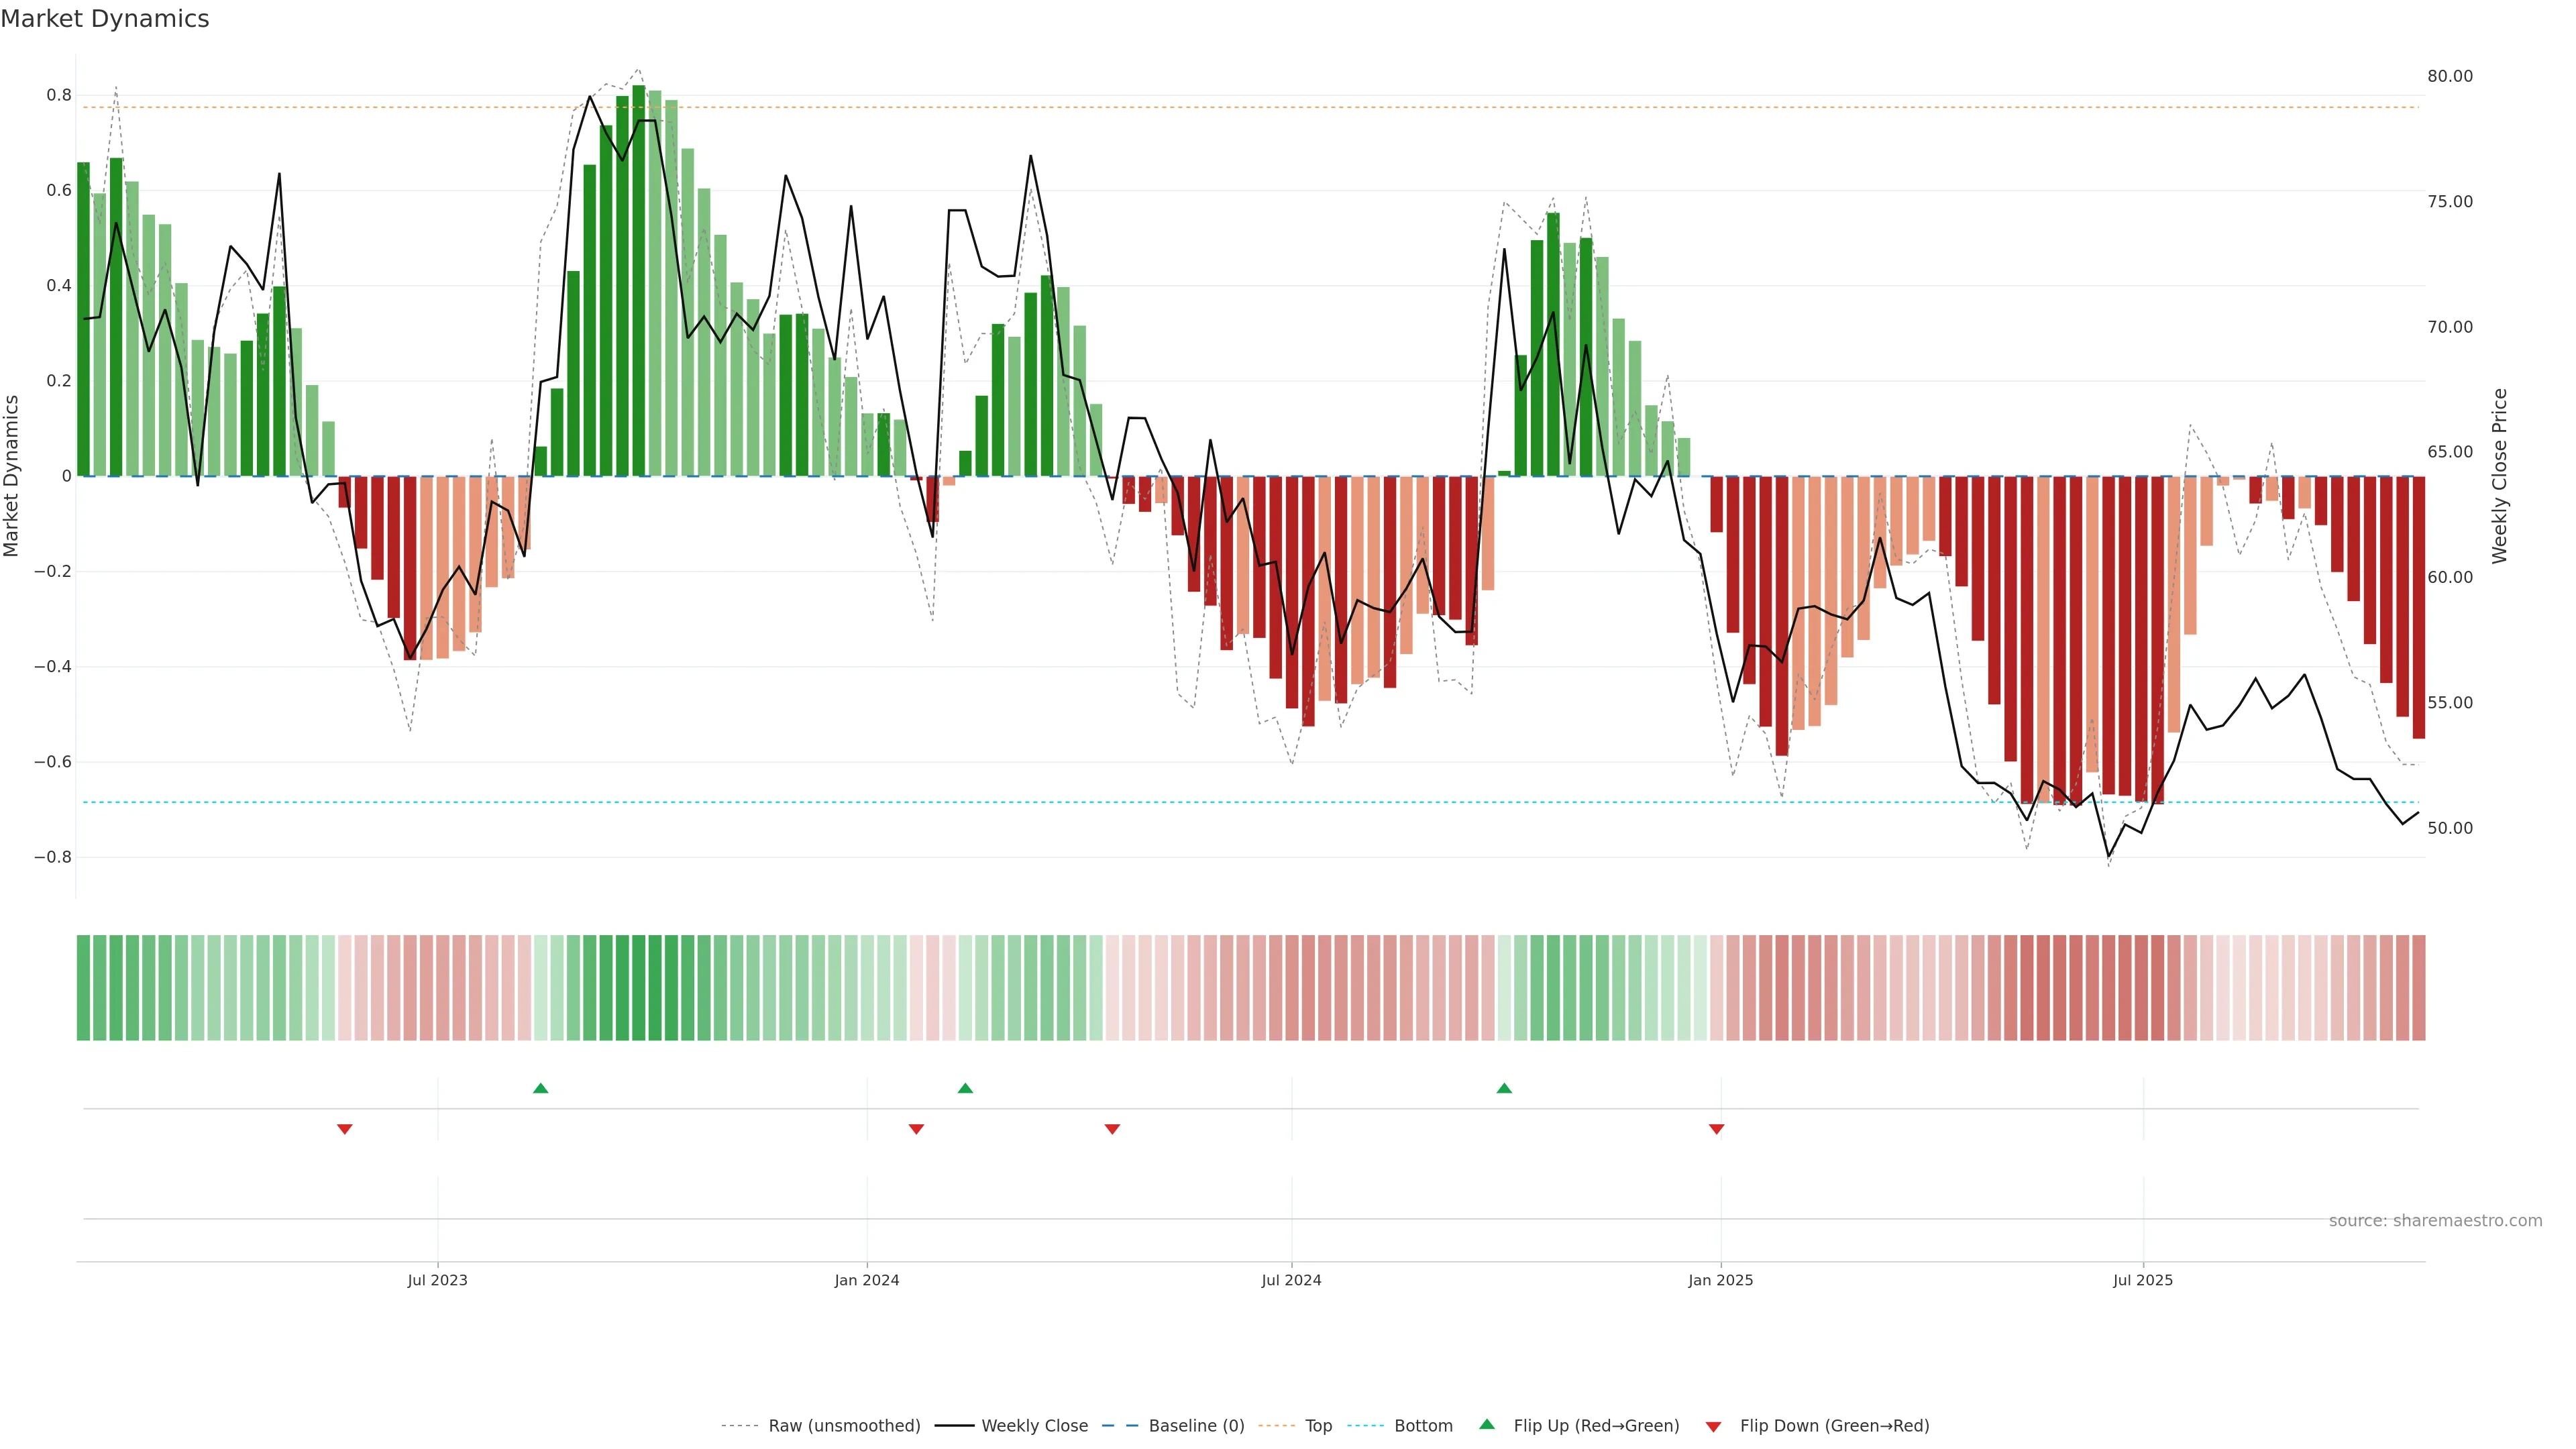Click the source: sharemaestro.com text
The width and height of the screenshot is (2576, 1449).
click(x=2435, y=1221)
